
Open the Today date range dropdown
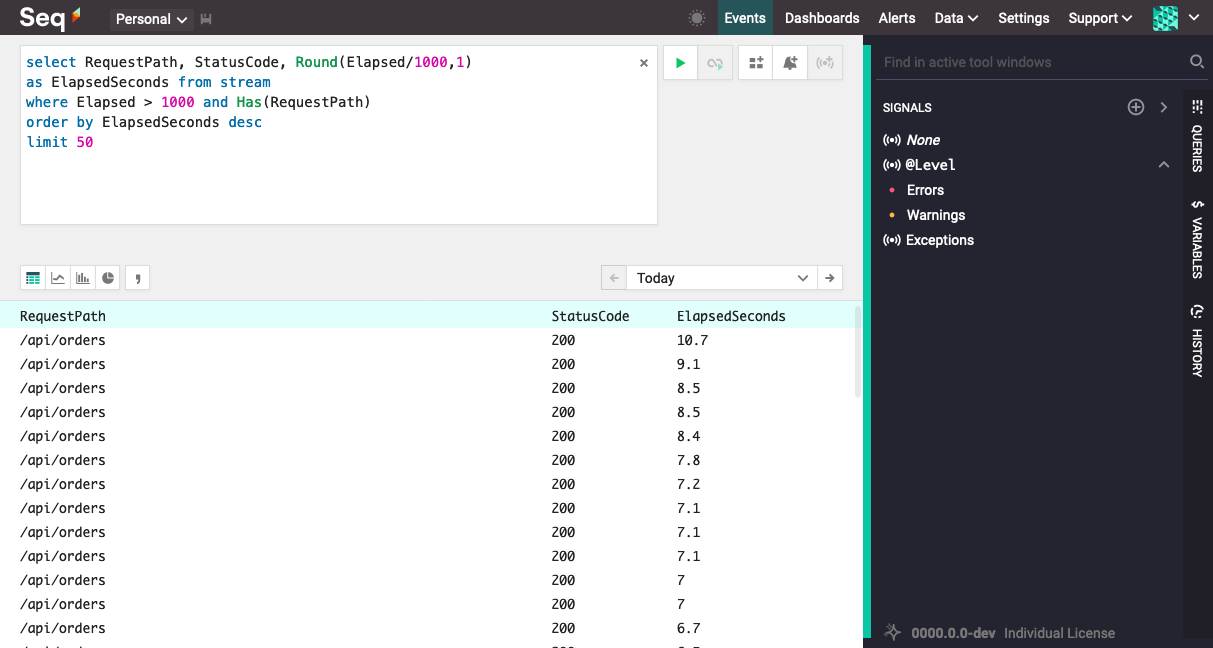[722, 278]
